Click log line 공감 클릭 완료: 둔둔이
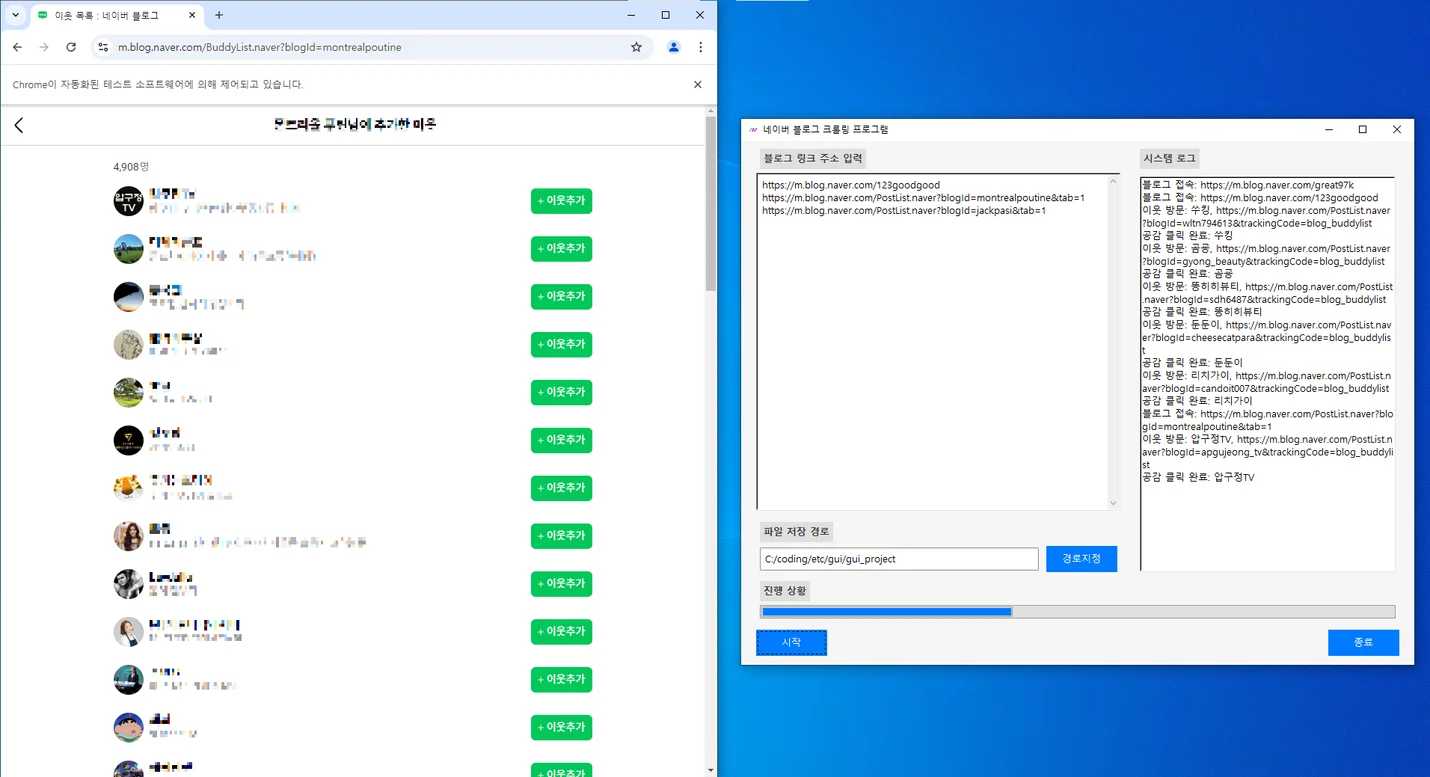The width and height of the screenshot is (1430, 777). (x=1192, y=363)
